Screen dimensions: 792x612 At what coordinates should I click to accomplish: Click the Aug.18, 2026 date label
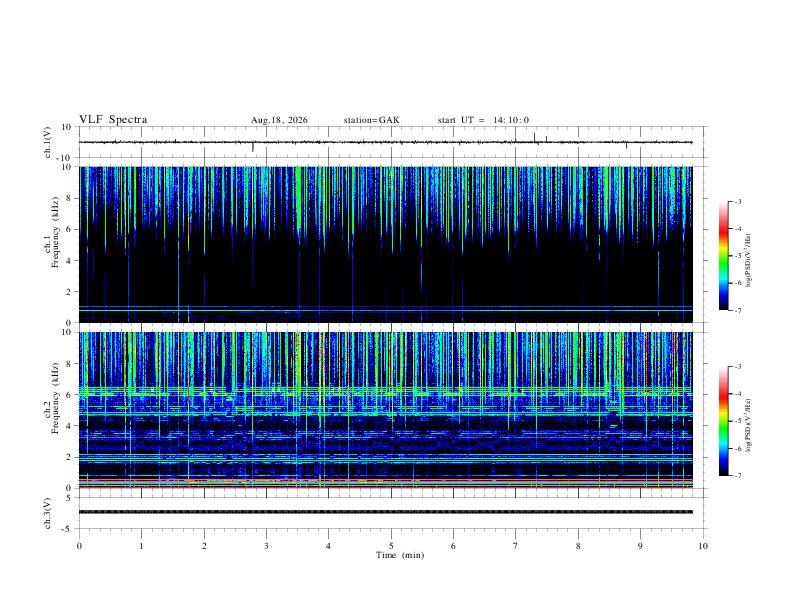pyautogui.click(x=279, y=120)
